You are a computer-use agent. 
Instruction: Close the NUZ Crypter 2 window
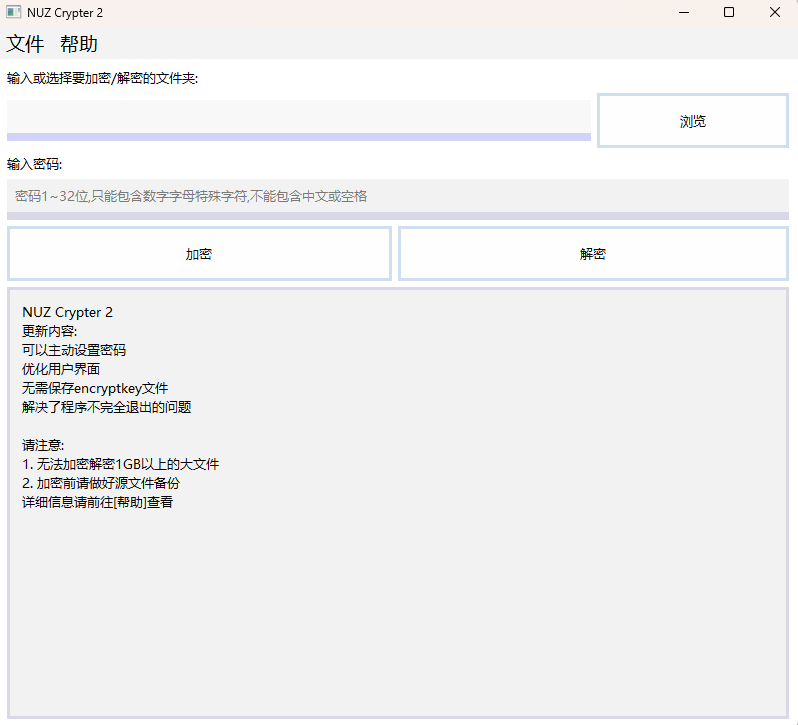tap(775, 12)
